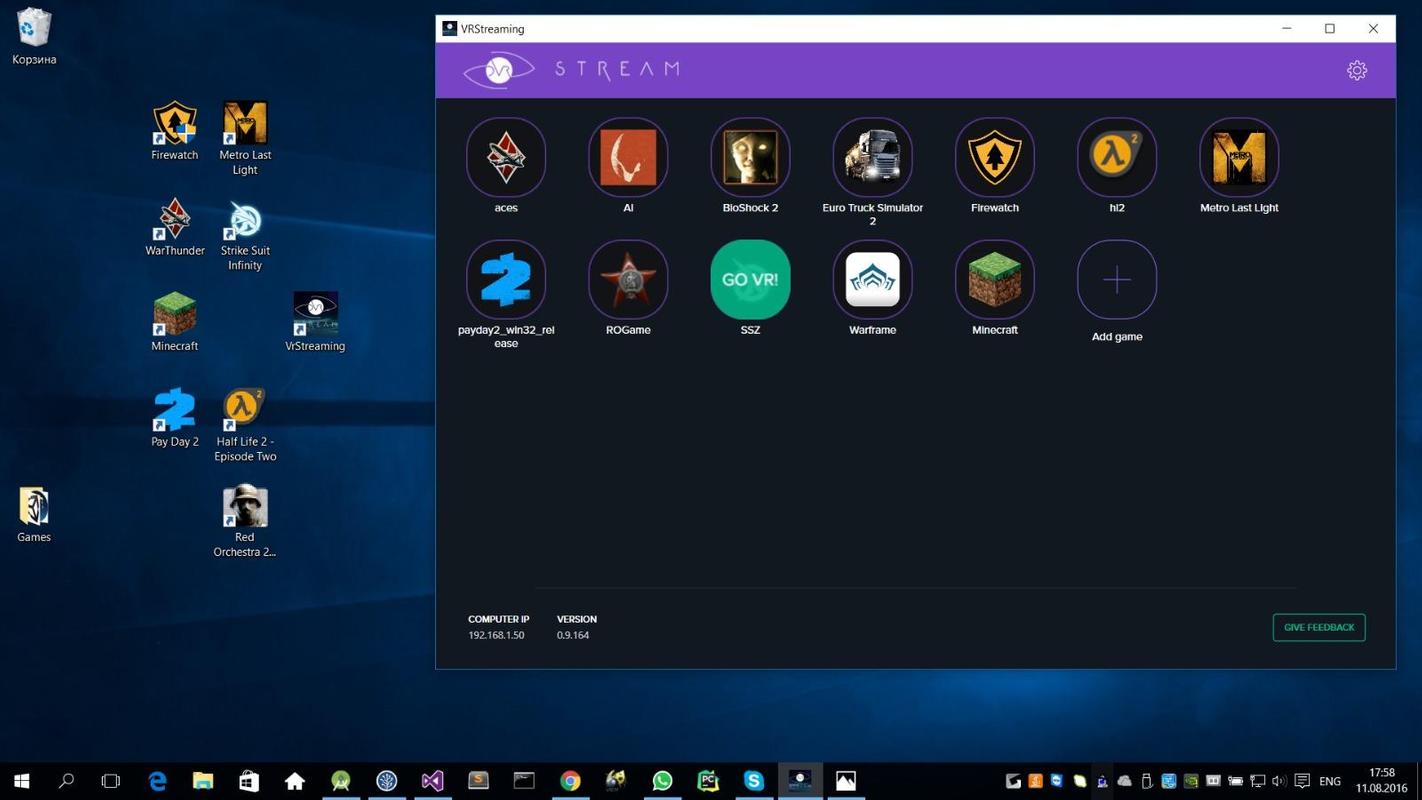Open Warframe from the game grid

pyautogui.click(x=872, y=279)
